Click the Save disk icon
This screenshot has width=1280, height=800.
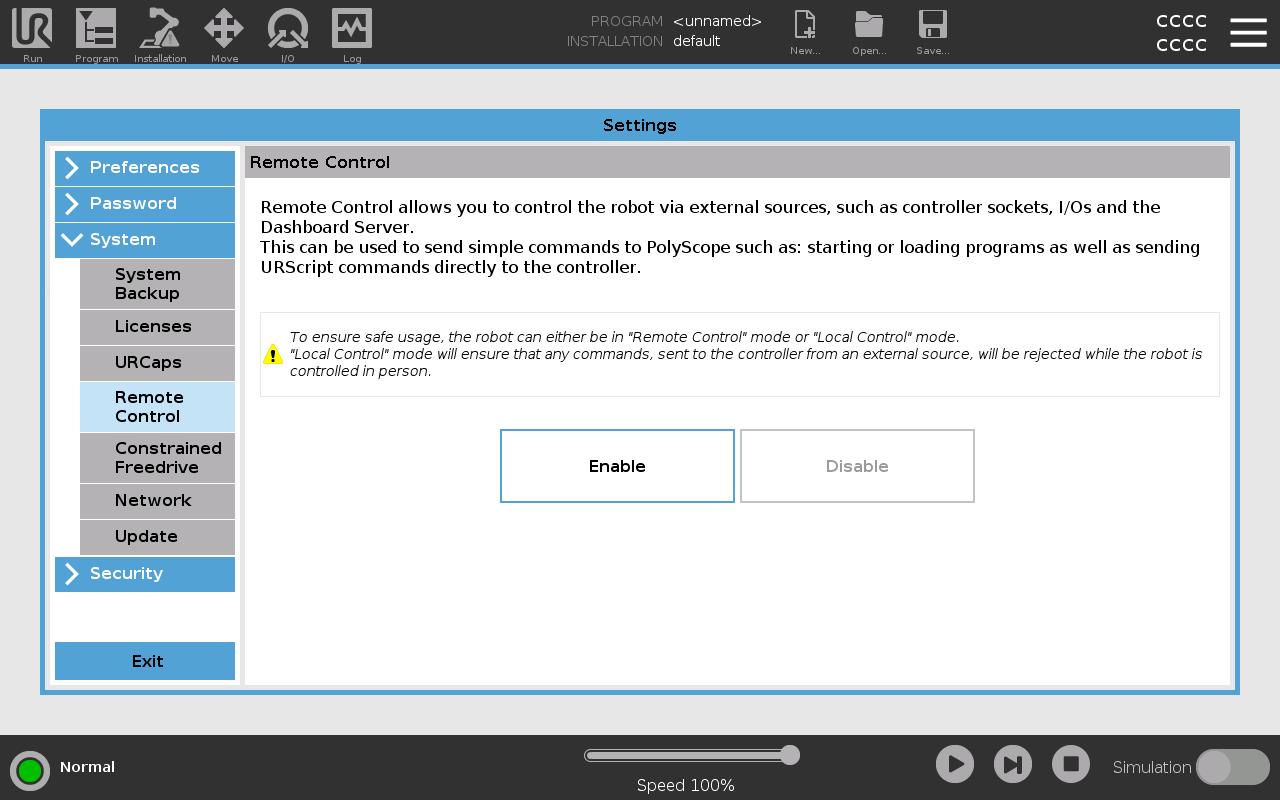click(933, 25)
